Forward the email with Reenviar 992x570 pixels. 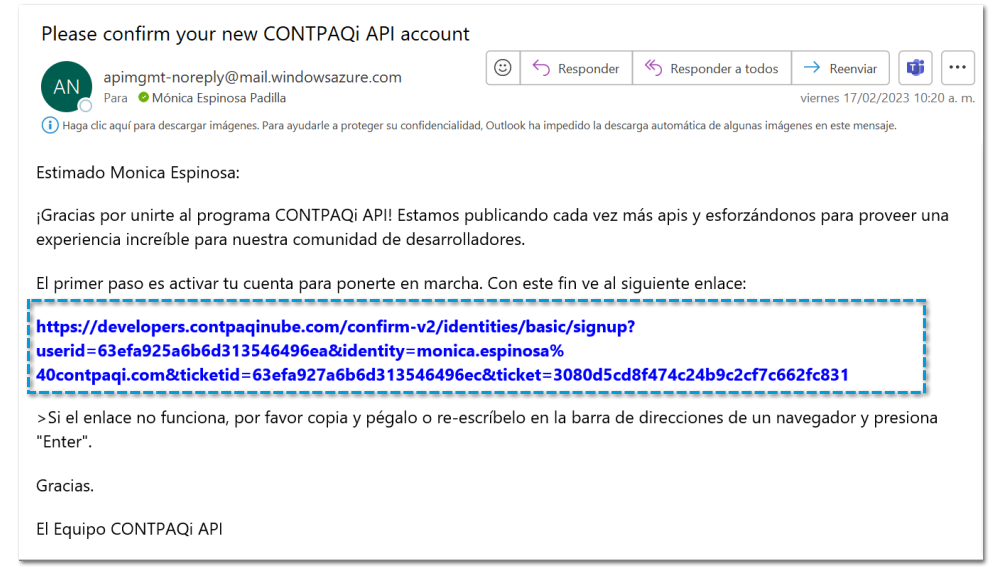click(841, 68)
